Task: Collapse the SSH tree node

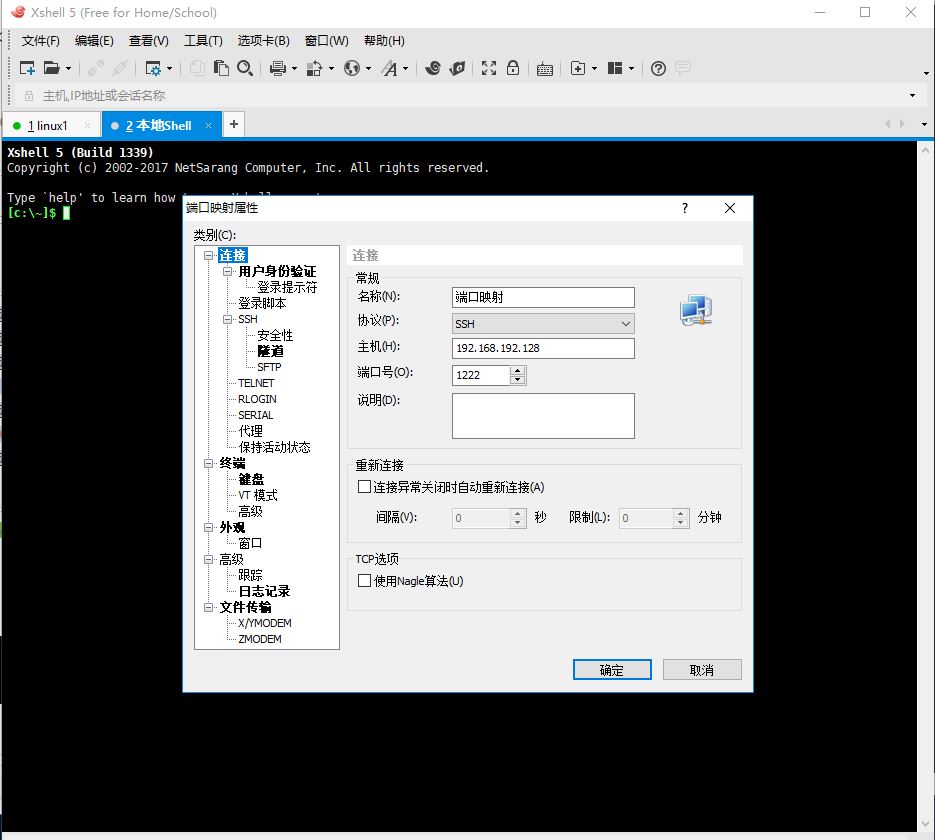Action: tap(227, 320)
